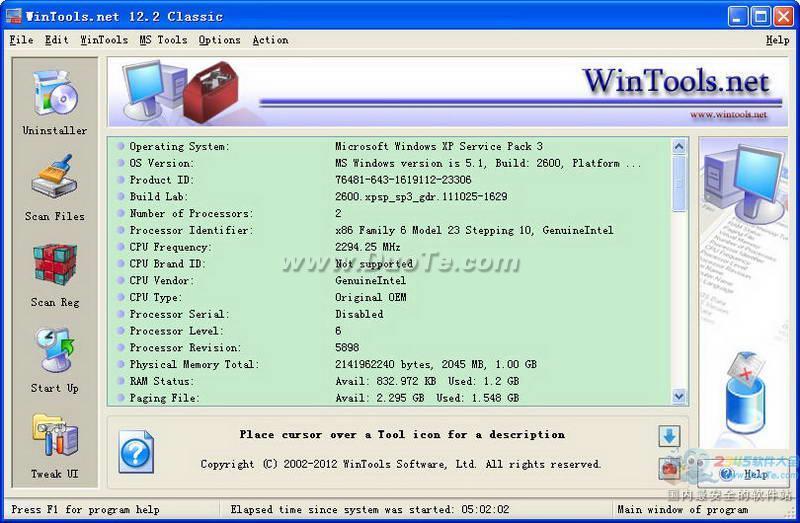Close the WinTools.net window

[784, 17]
